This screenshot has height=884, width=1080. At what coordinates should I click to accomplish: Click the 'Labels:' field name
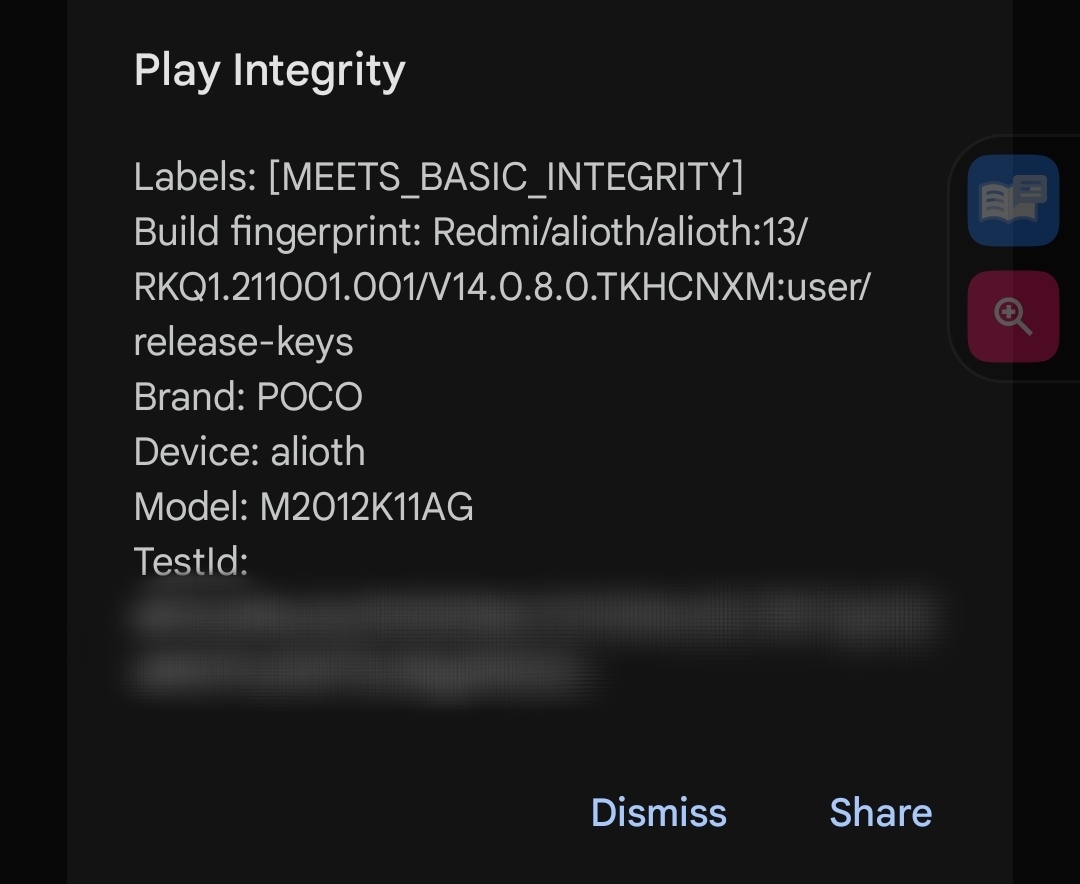click(195, 177)
